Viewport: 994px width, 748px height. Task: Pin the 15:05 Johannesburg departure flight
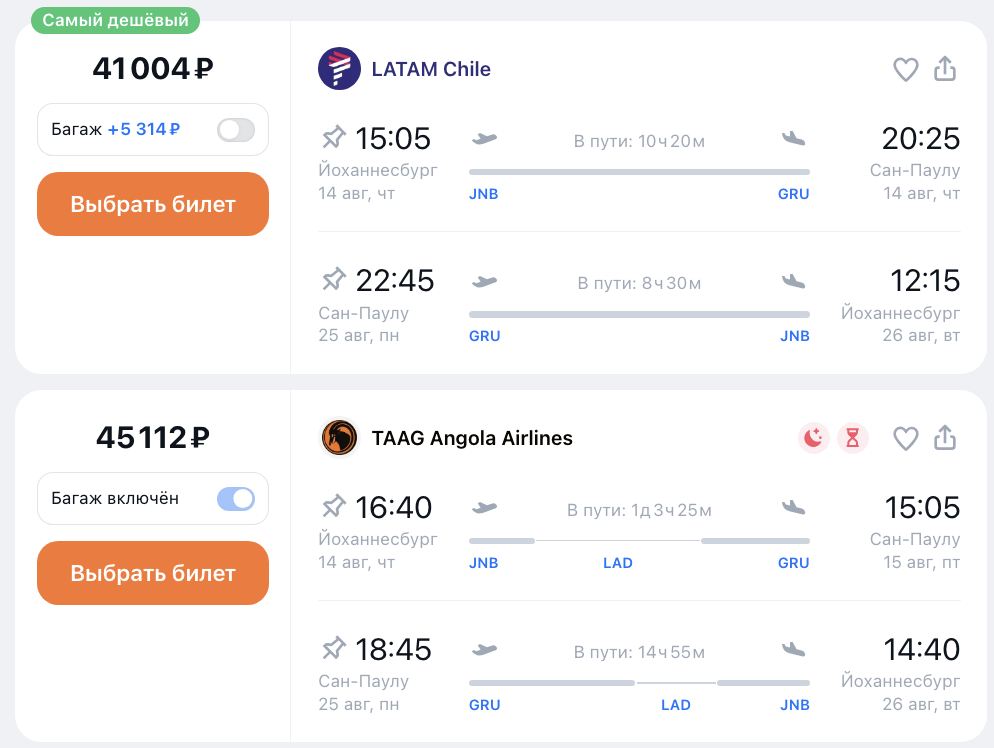[x=333, y=137]
